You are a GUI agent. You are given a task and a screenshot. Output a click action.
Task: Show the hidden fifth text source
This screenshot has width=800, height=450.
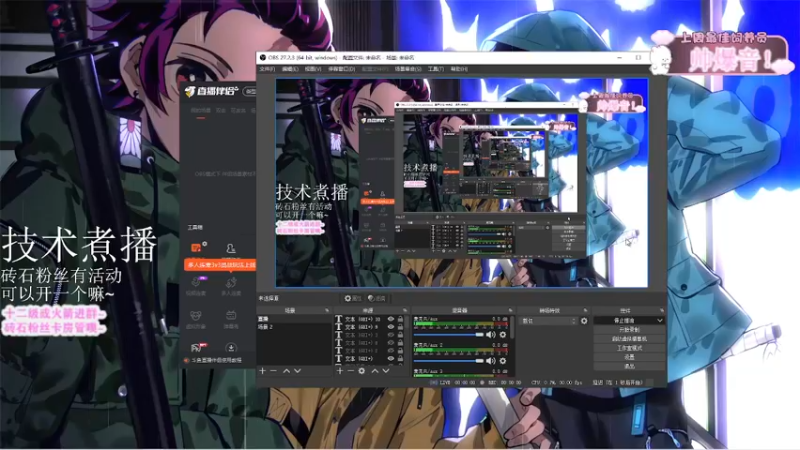coord(391,351)
